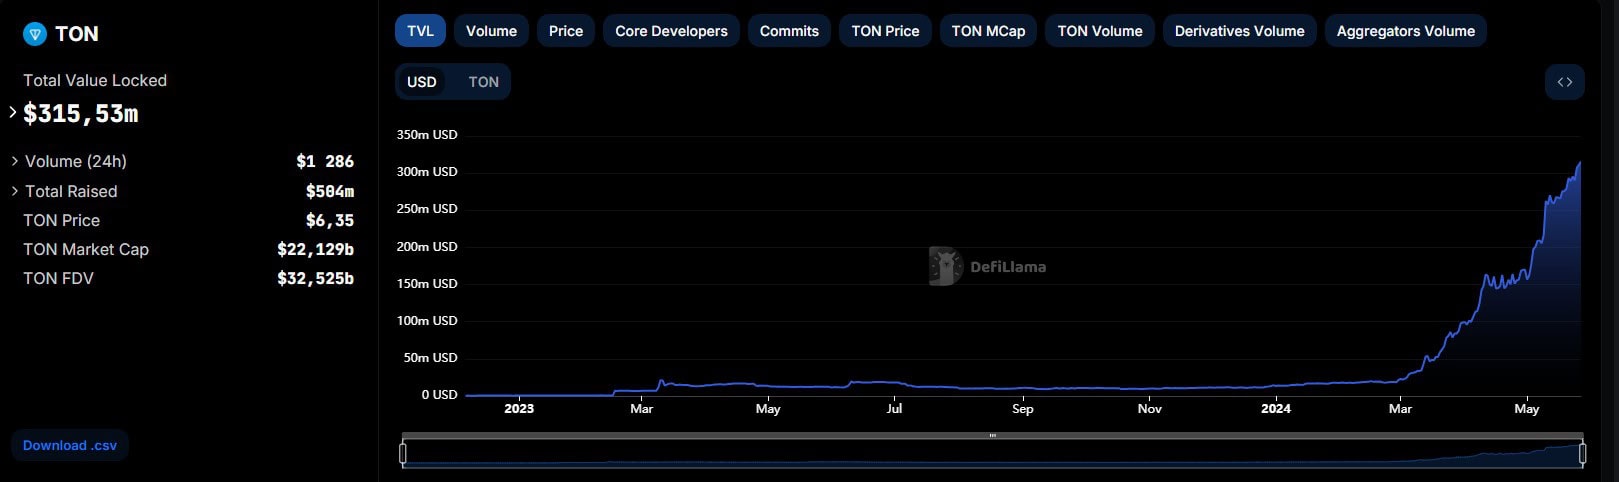This screenshot has height=482, width=1619.
Task: Click the right handle of range slider
Action: point(1582,454)
